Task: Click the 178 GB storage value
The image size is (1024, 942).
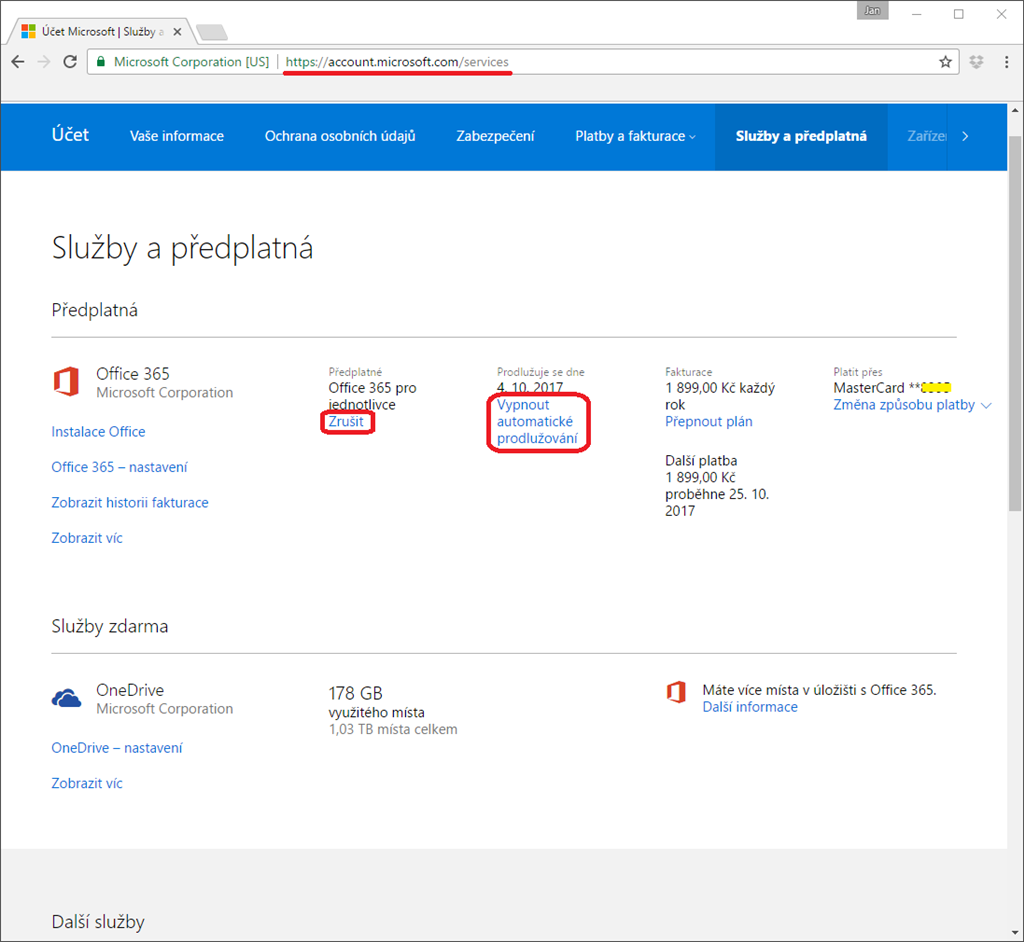Action: click(x=355, y=692)
